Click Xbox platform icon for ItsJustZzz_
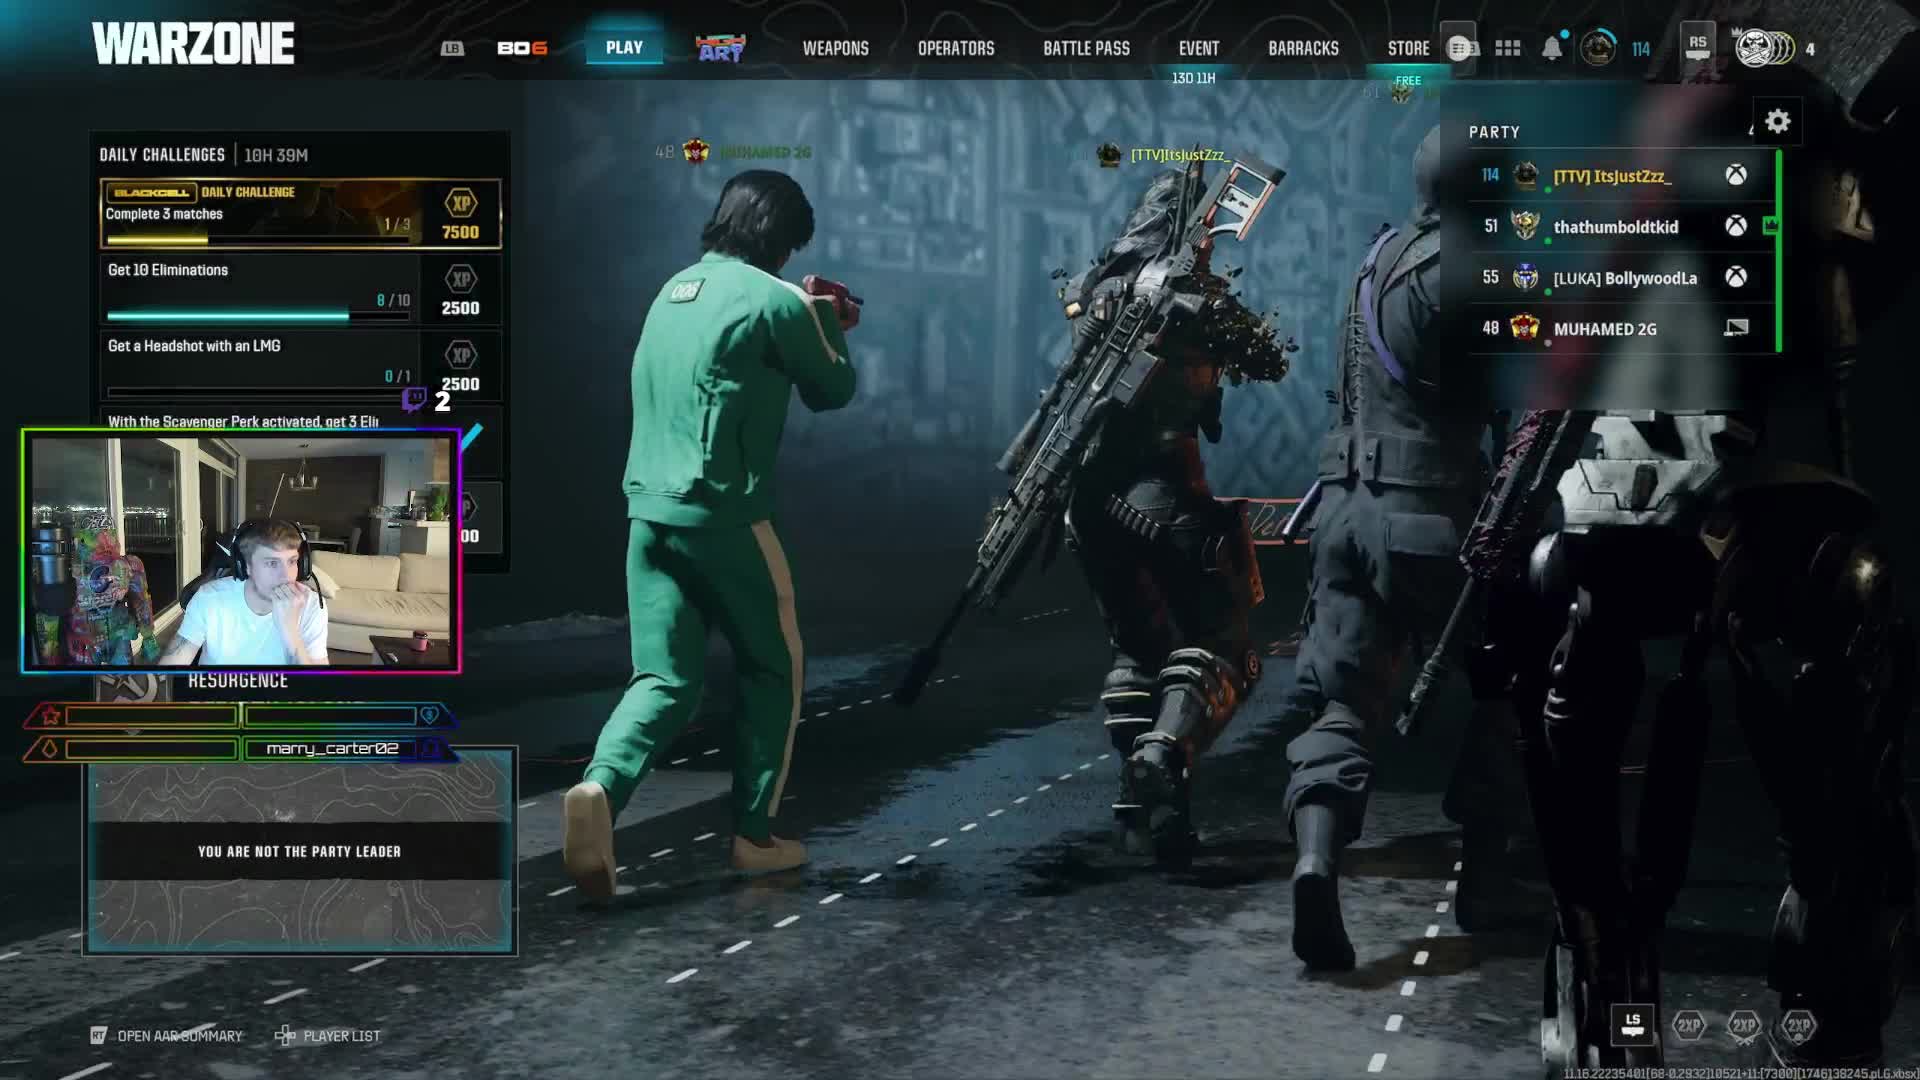 pyautogui.click(x=1736, y=175)
